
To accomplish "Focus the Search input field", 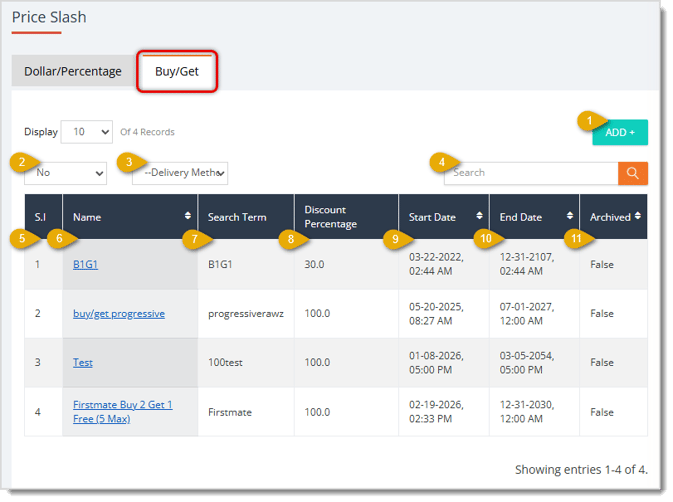I will tap(531, 173).
